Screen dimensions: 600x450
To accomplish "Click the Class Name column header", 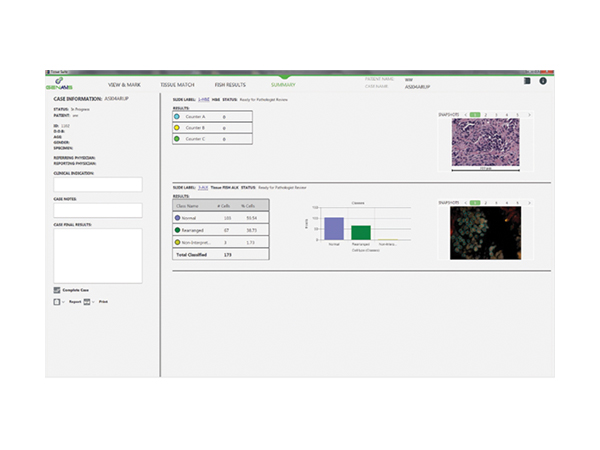I will pos(187,206).
